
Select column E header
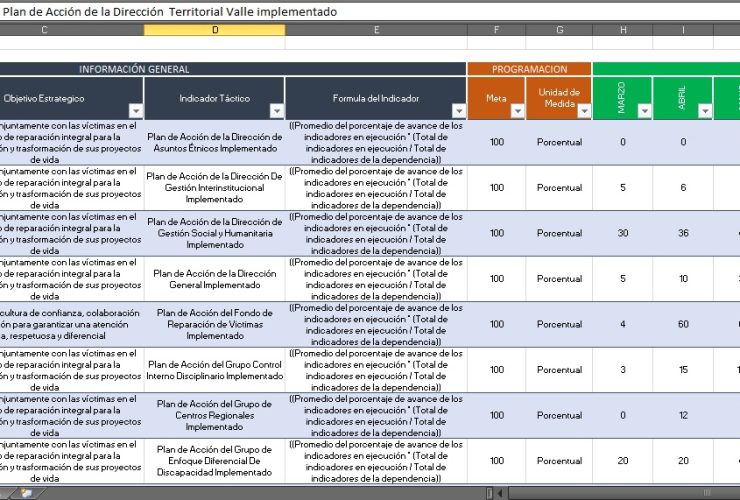click(376, 30)
